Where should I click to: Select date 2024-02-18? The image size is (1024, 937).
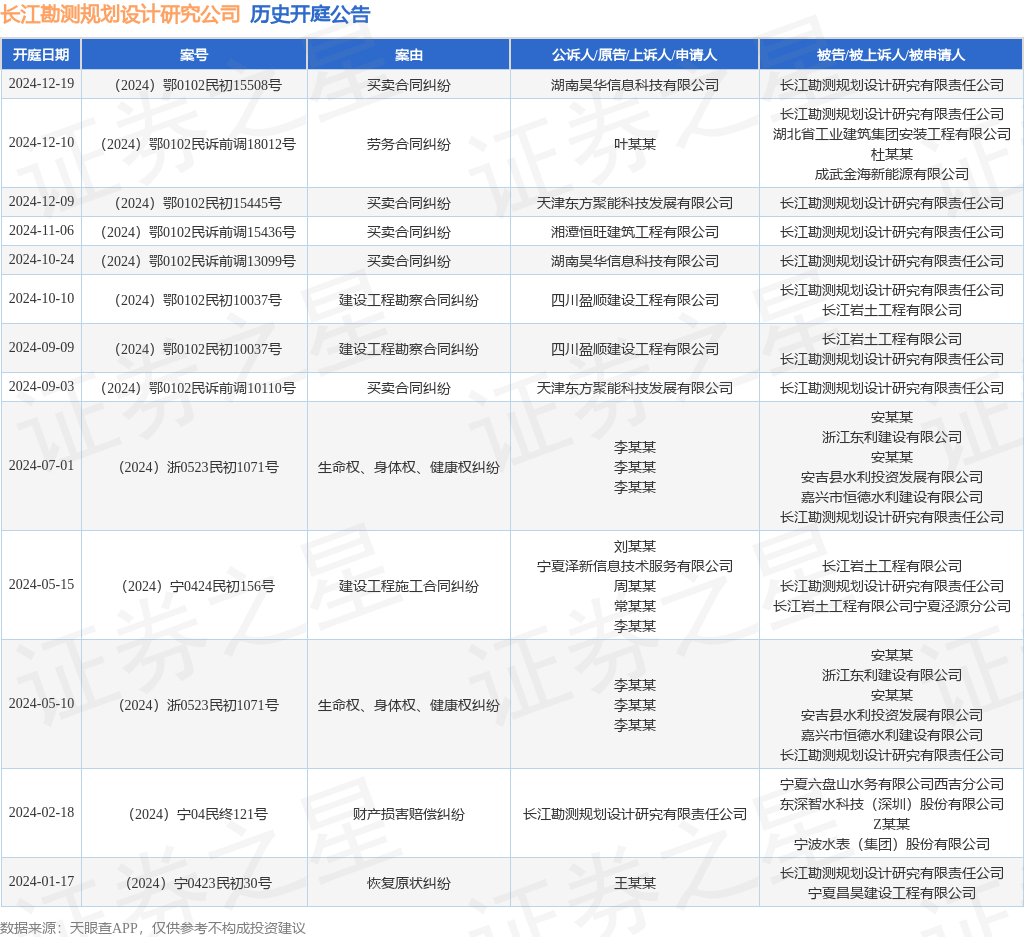tap(41, 812)
